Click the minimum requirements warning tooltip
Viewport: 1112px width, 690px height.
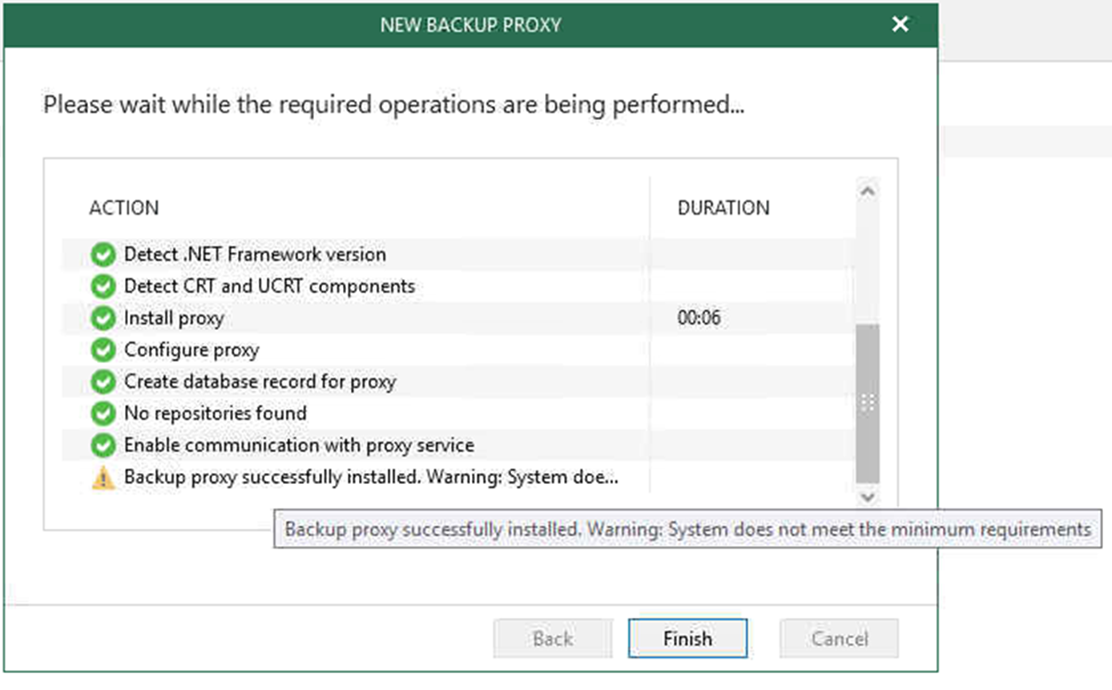coord(687,529)
